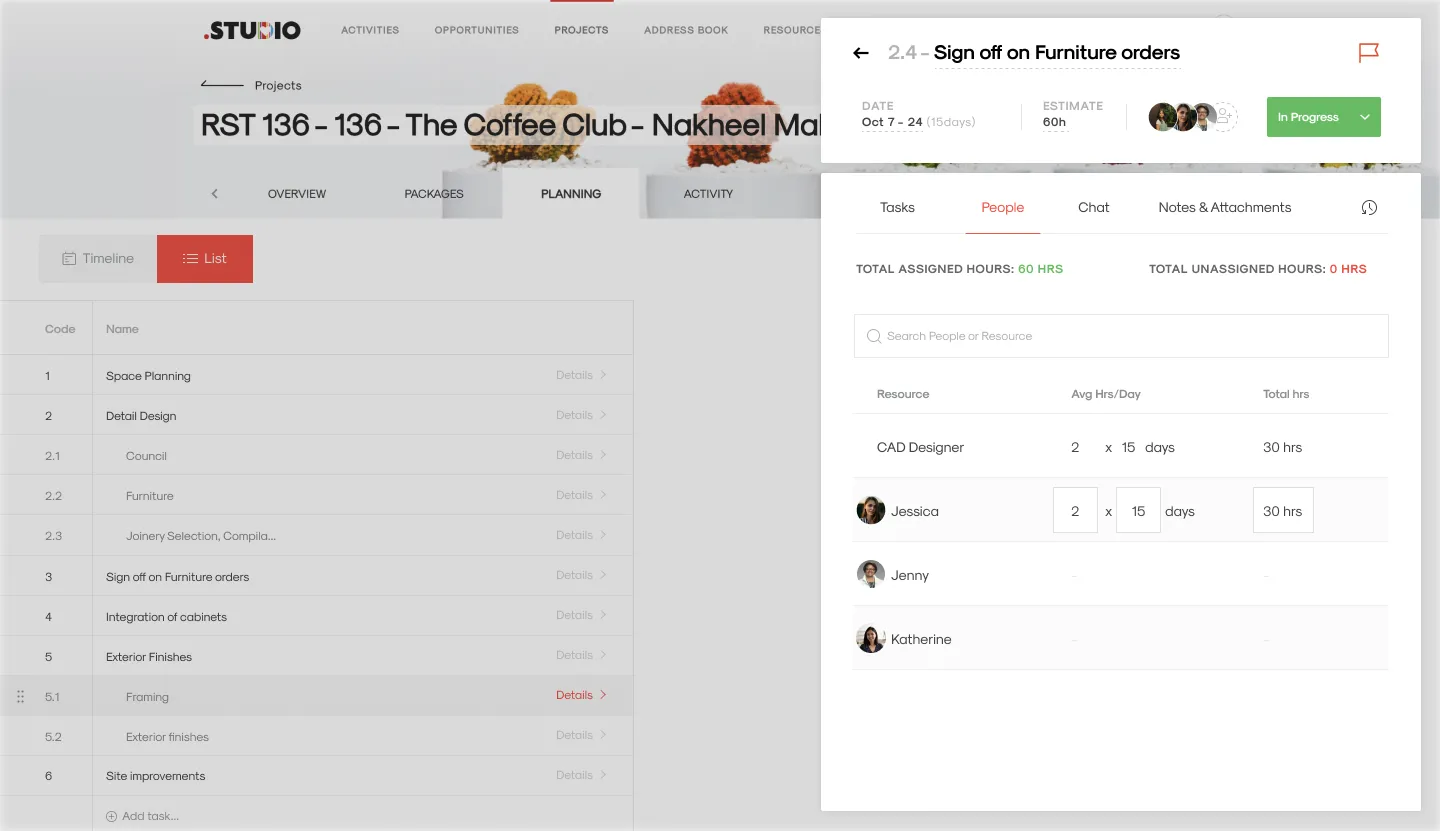Switch to Notes & Attachments tab
Image resolution: width=1440 pixels, height=831 pixels.
coord(1224,207)
